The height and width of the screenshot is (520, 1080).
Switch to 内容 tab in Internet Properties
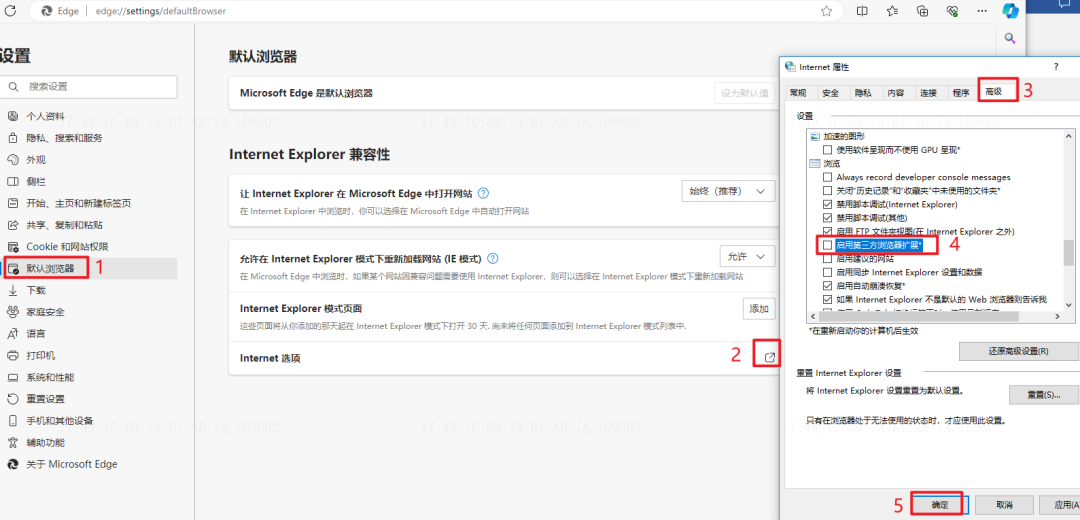click(896, 92)
